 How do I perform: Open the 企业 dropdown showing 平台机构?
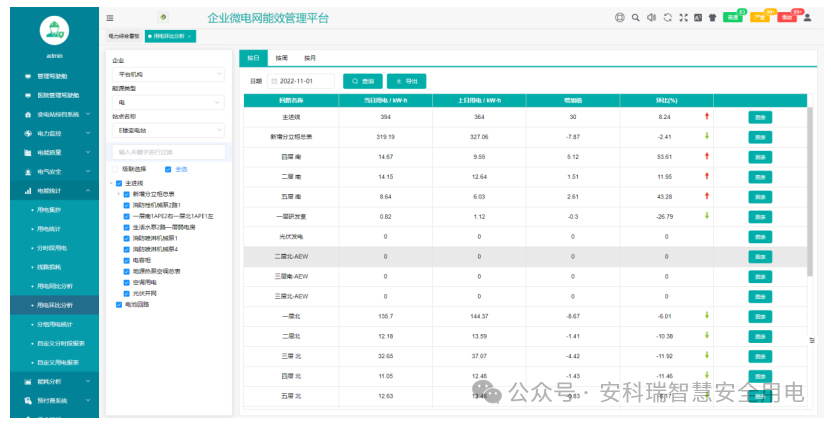click(x=168, y=75)
